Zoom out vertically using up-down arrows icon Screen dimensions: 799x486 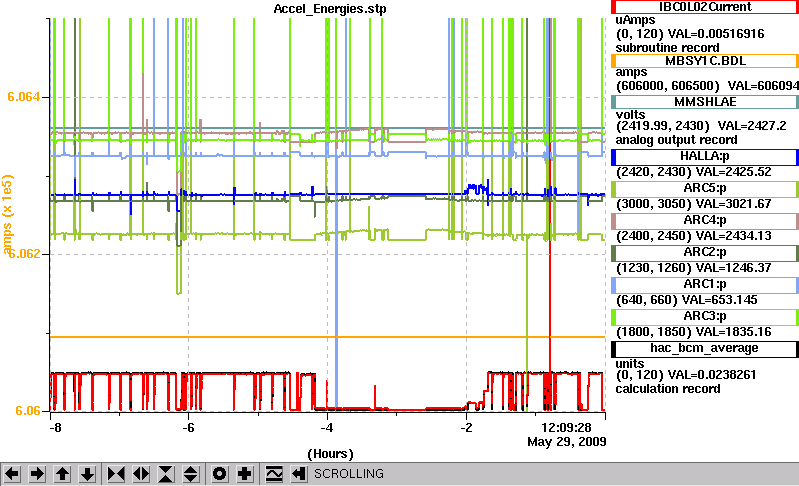coord(191,474)
